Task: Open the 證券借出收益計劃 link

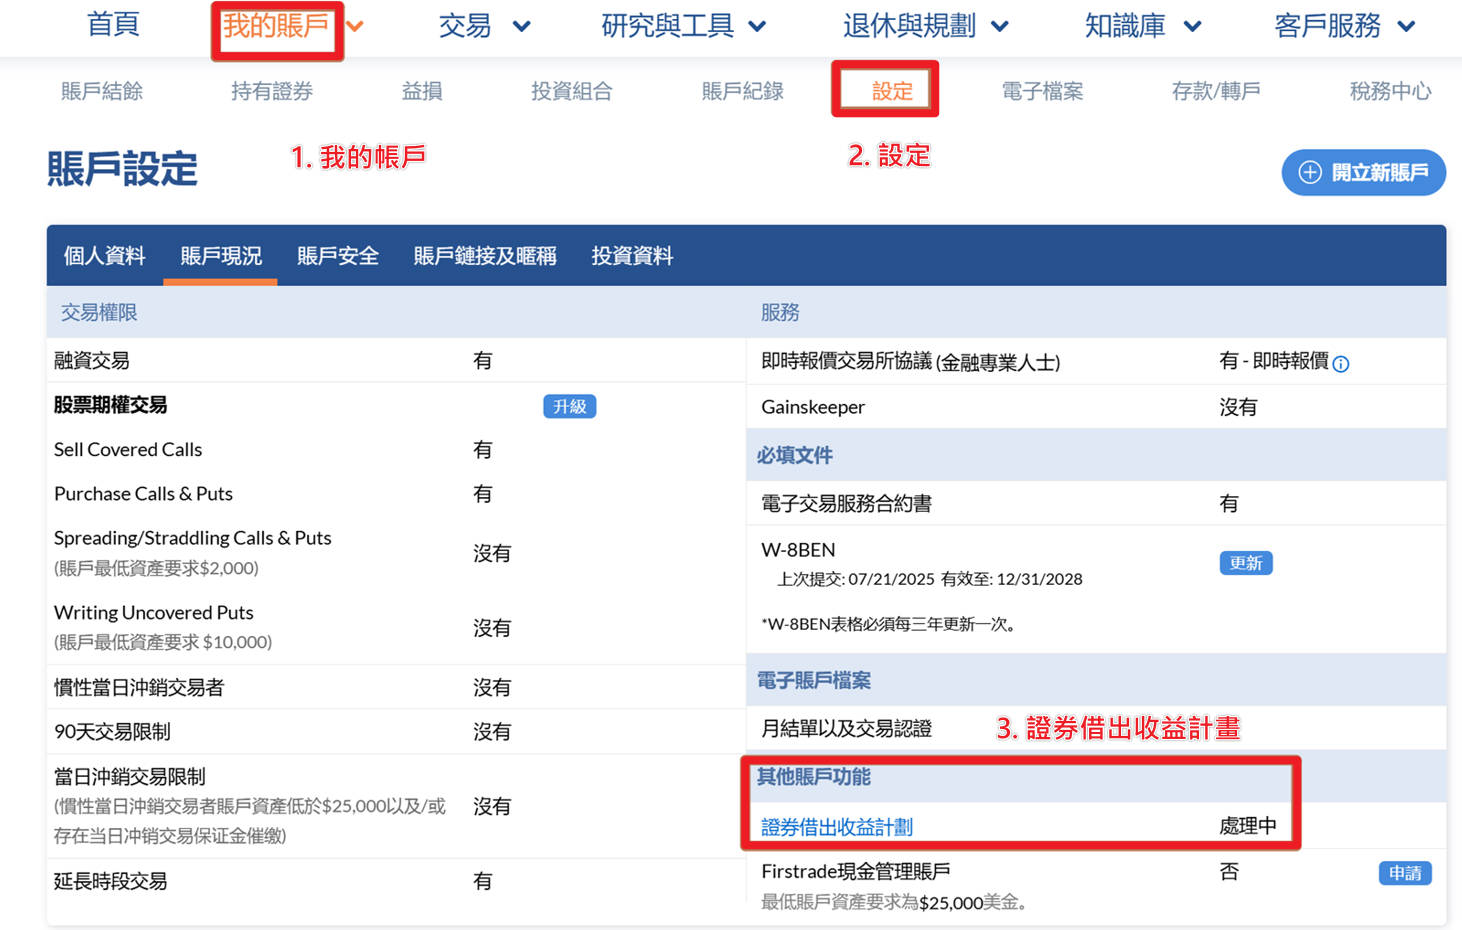Action: (837, 827)
